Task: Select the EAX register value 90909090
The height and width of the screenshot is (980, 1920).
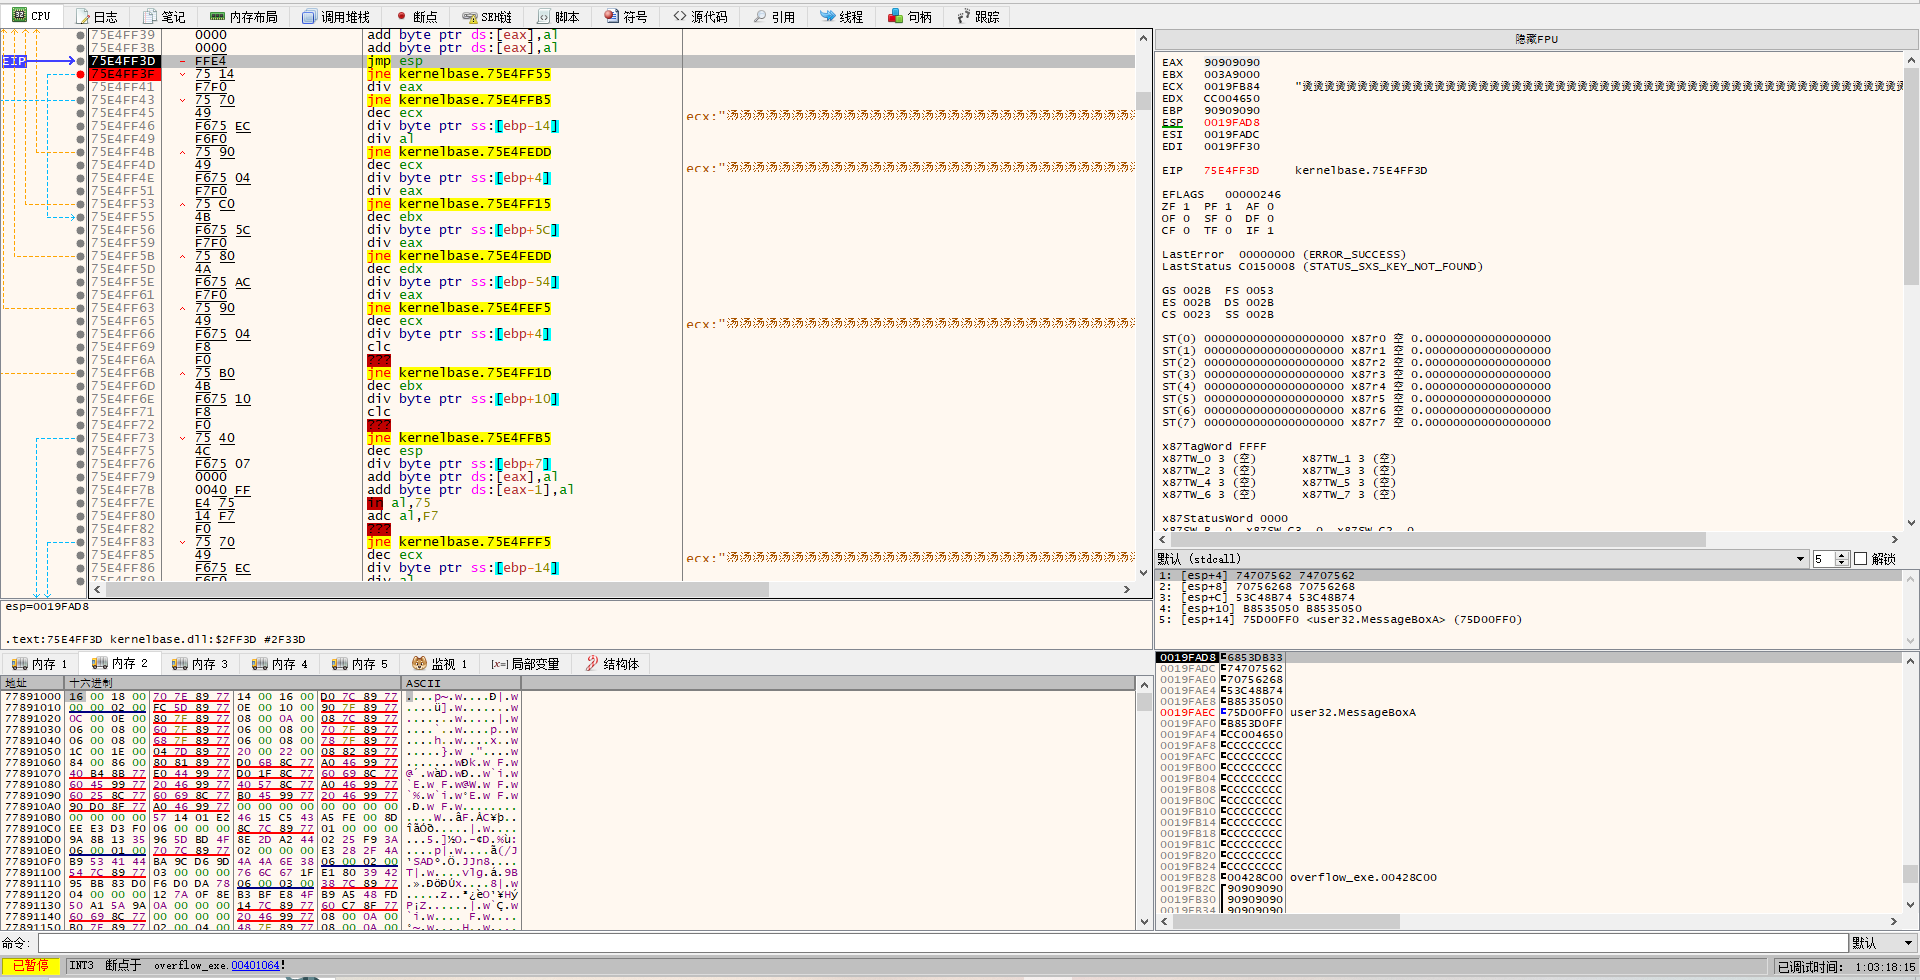Action: pyautogui.click(x=1231, y=62)
